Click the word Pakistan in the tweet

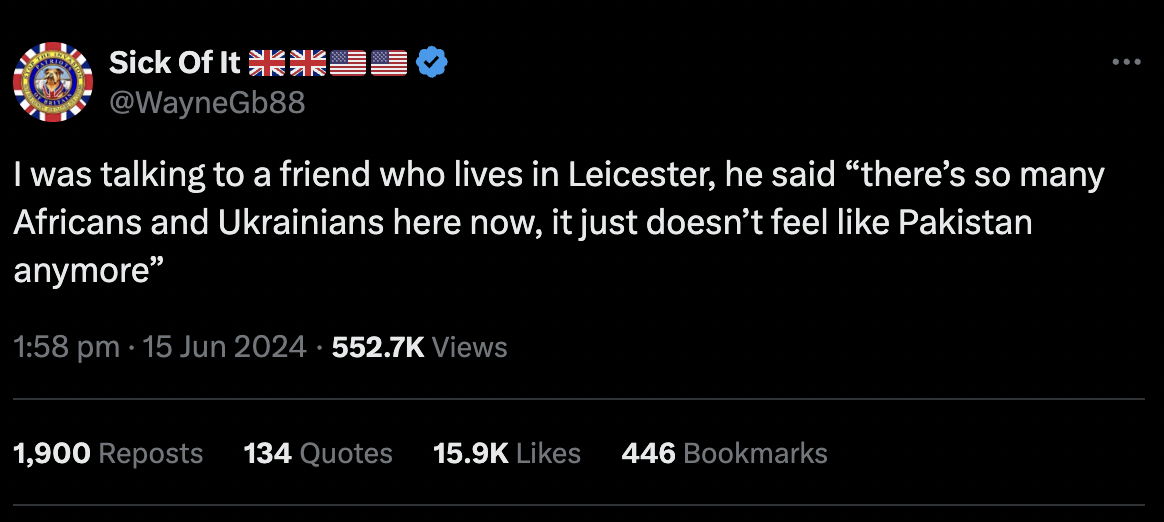coord(965,223)
